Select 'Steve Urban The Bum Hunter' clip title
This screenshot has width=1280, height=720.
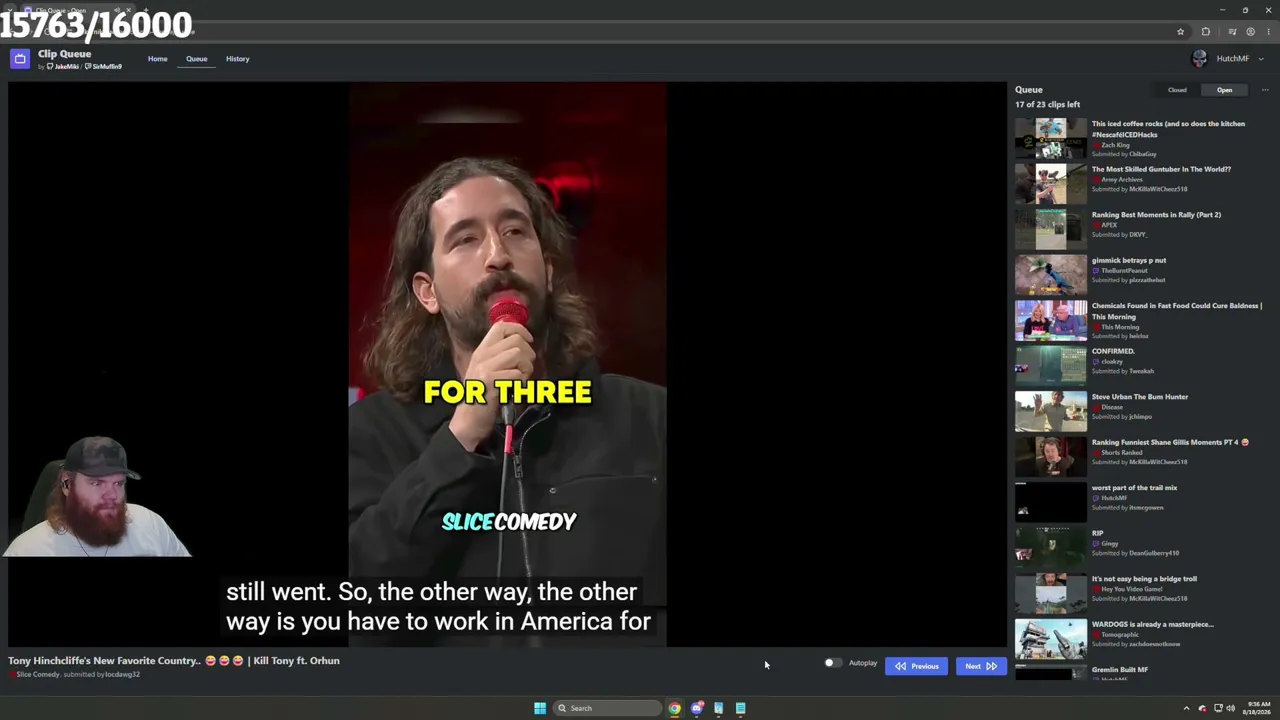[x=1140, y=397]
